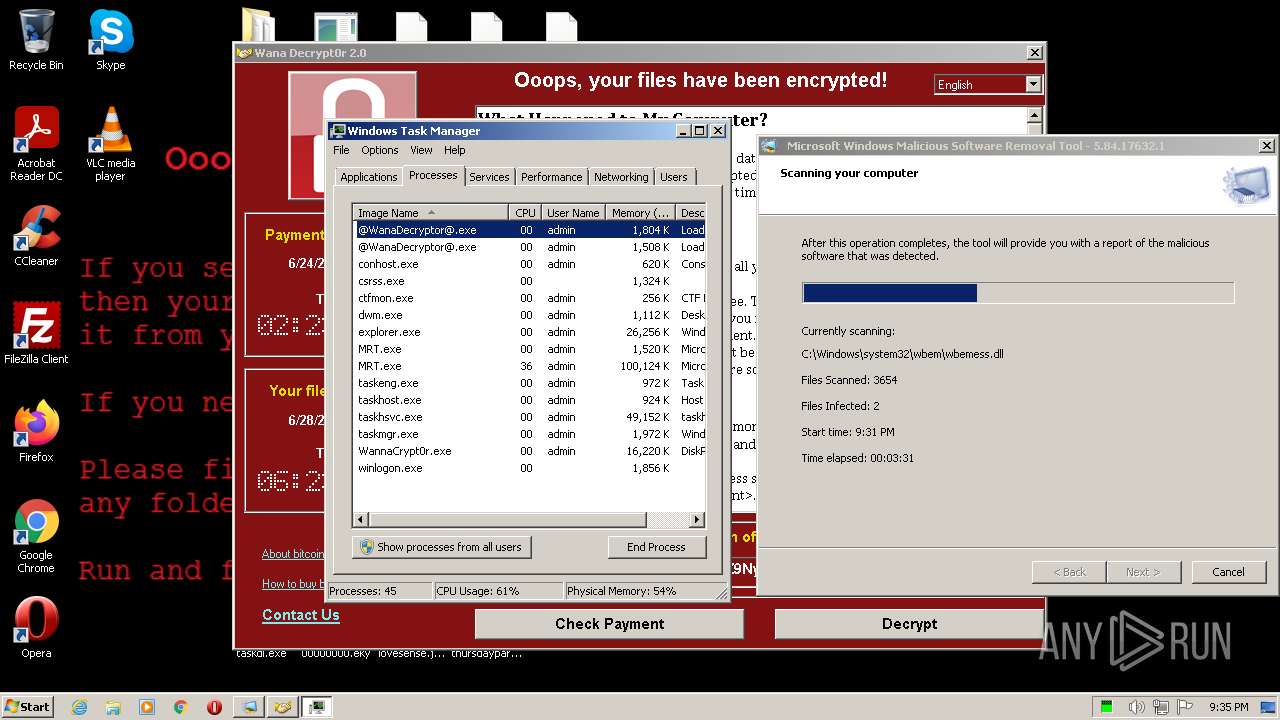The height and width of the screenshot is (720, 1280).
Task: Select the taskhsvc.exe process row
Action: (x=530, y=417)
